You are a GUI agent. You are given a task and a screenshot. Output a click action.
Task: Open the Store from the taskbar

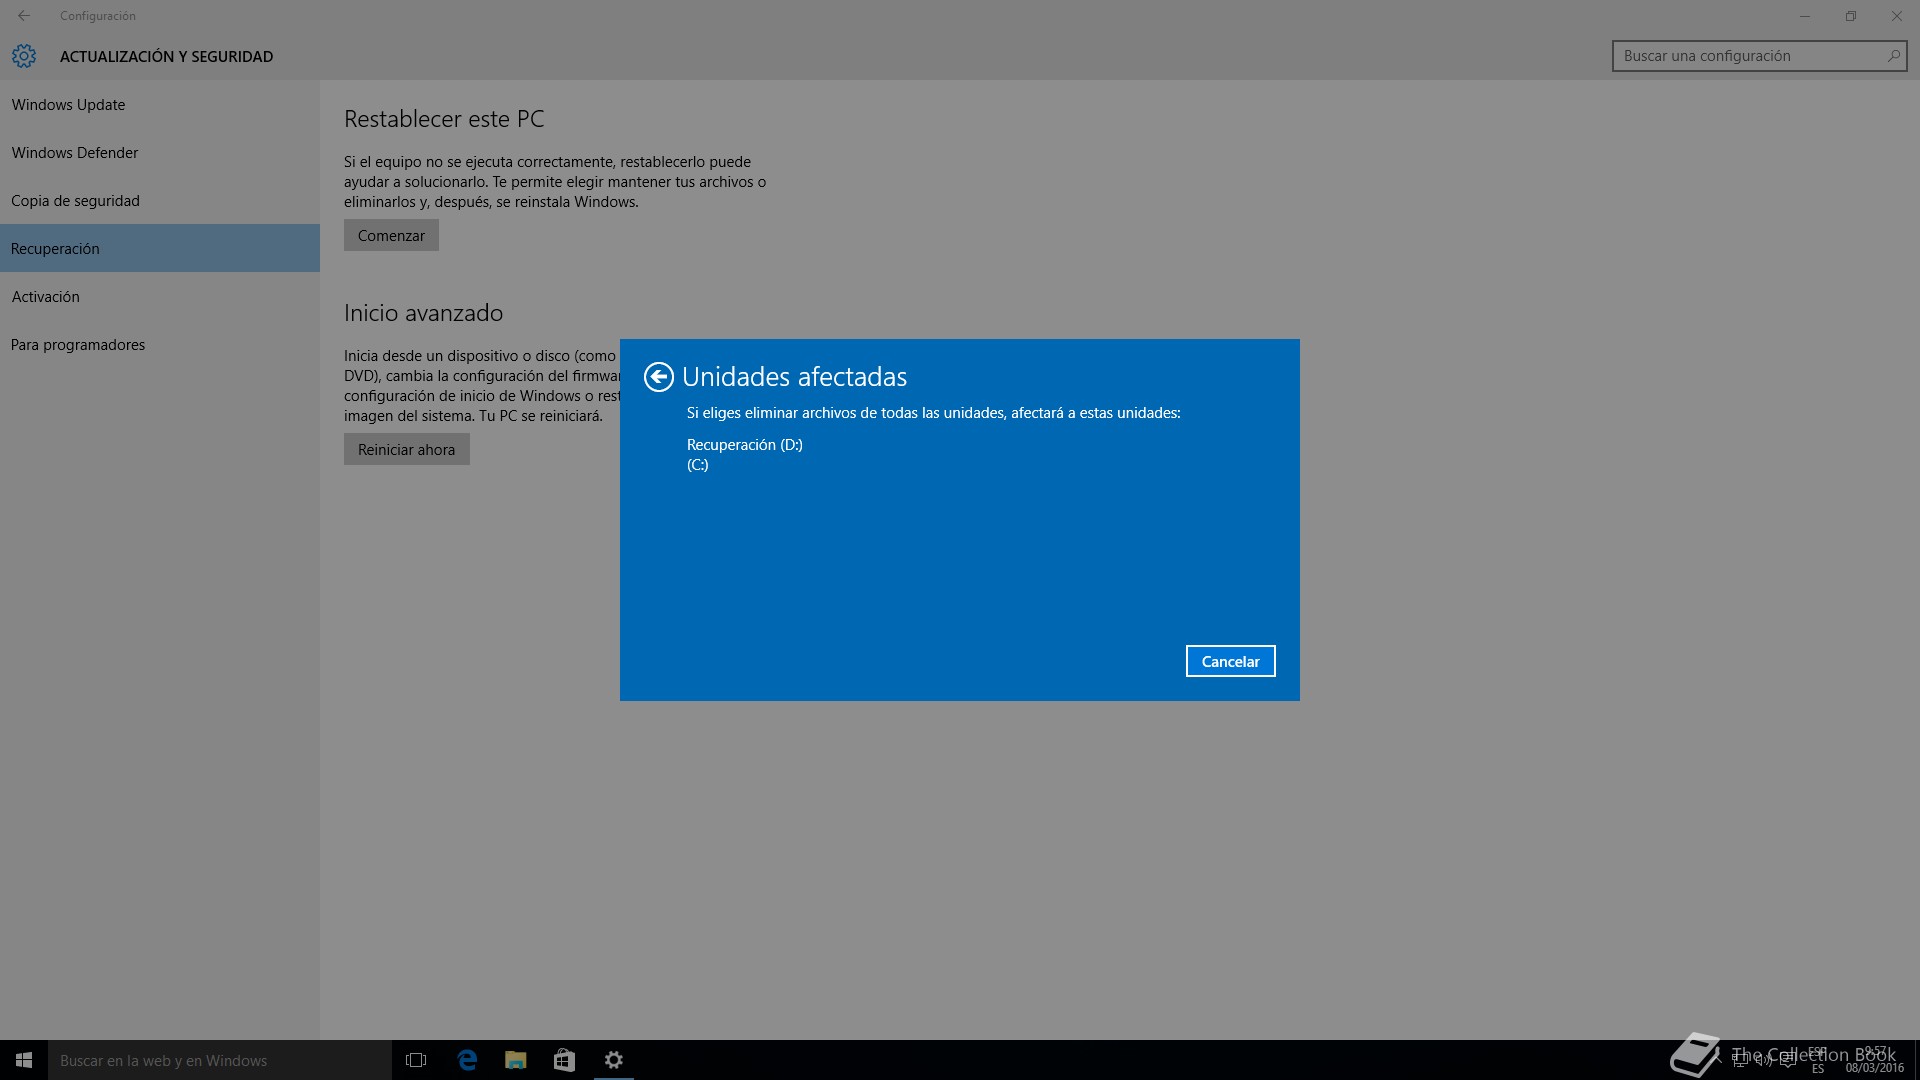click(x=565, y=1060)
